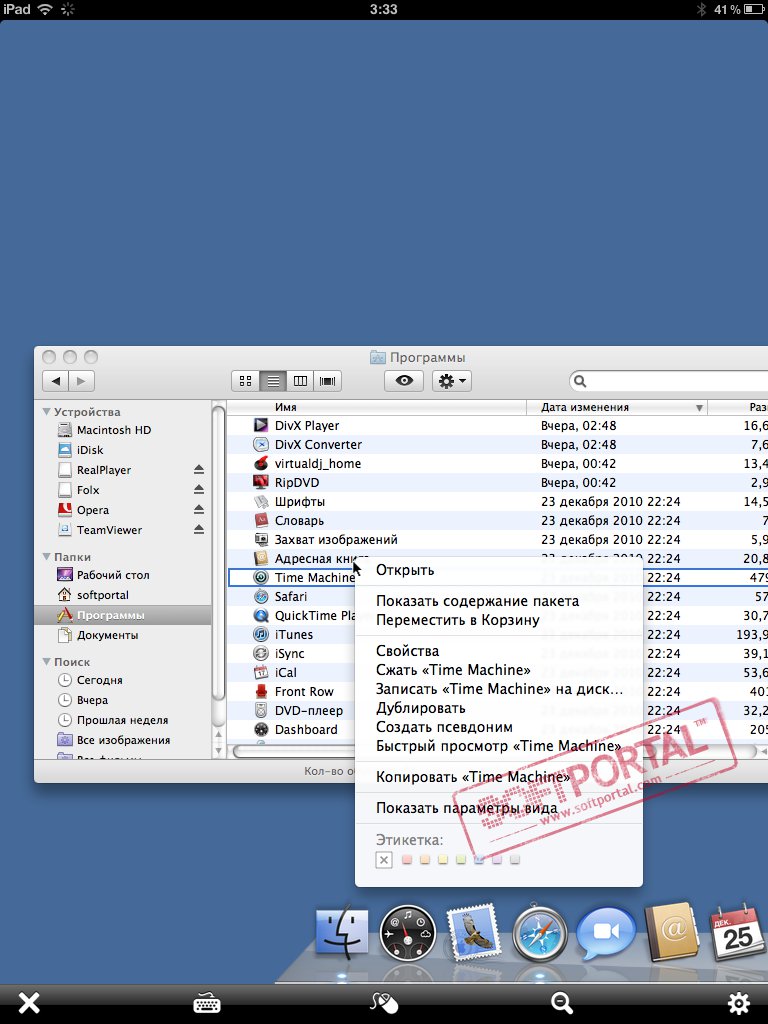The width and height of the screenshot is (768, 1024).
Task: Eject the Opera volume
Action: pos(199,509)
